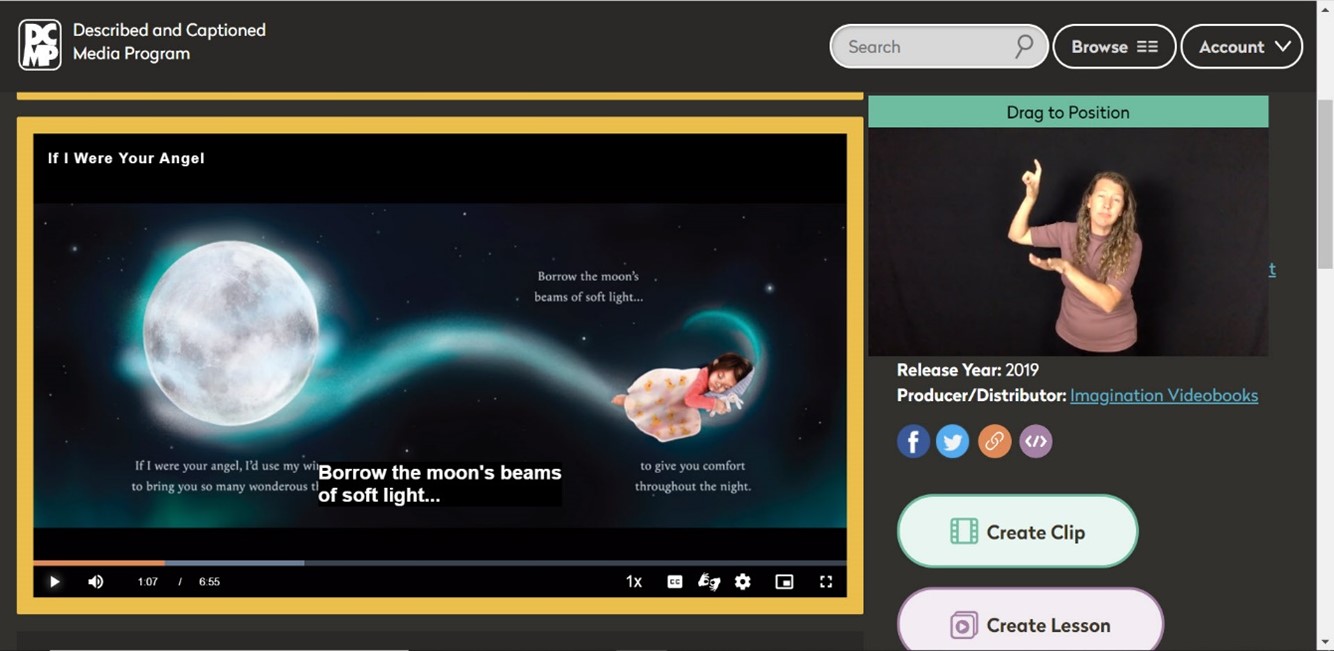Open the embed code icon
This screenshot has height=651, width=1334.
point(1035,441)
